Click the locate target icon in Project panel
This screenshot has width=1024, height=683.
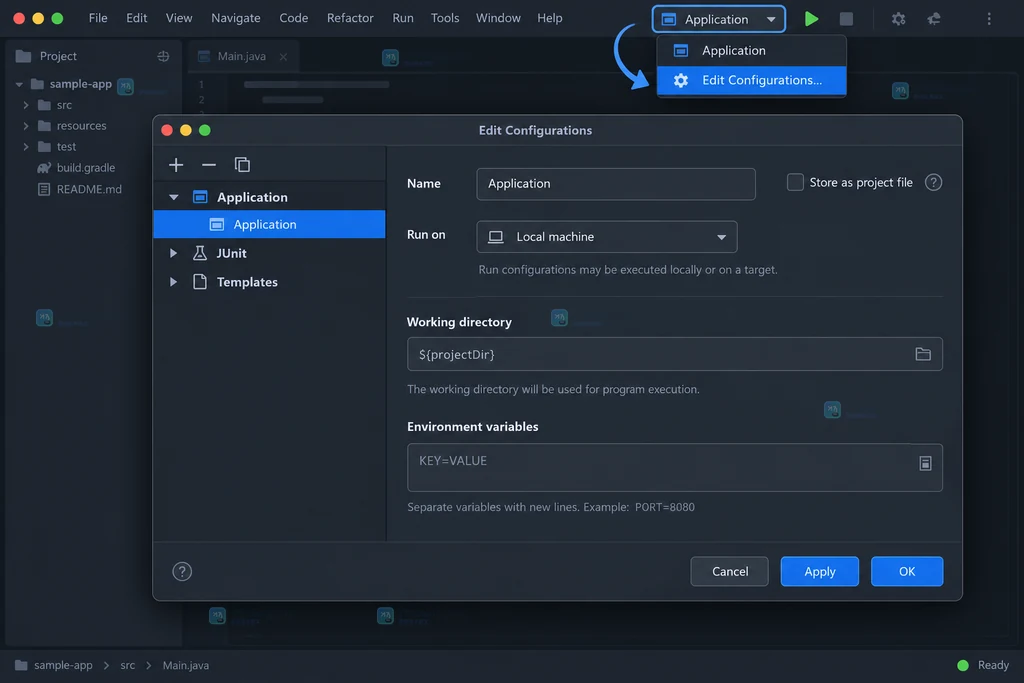coord(163,56)
